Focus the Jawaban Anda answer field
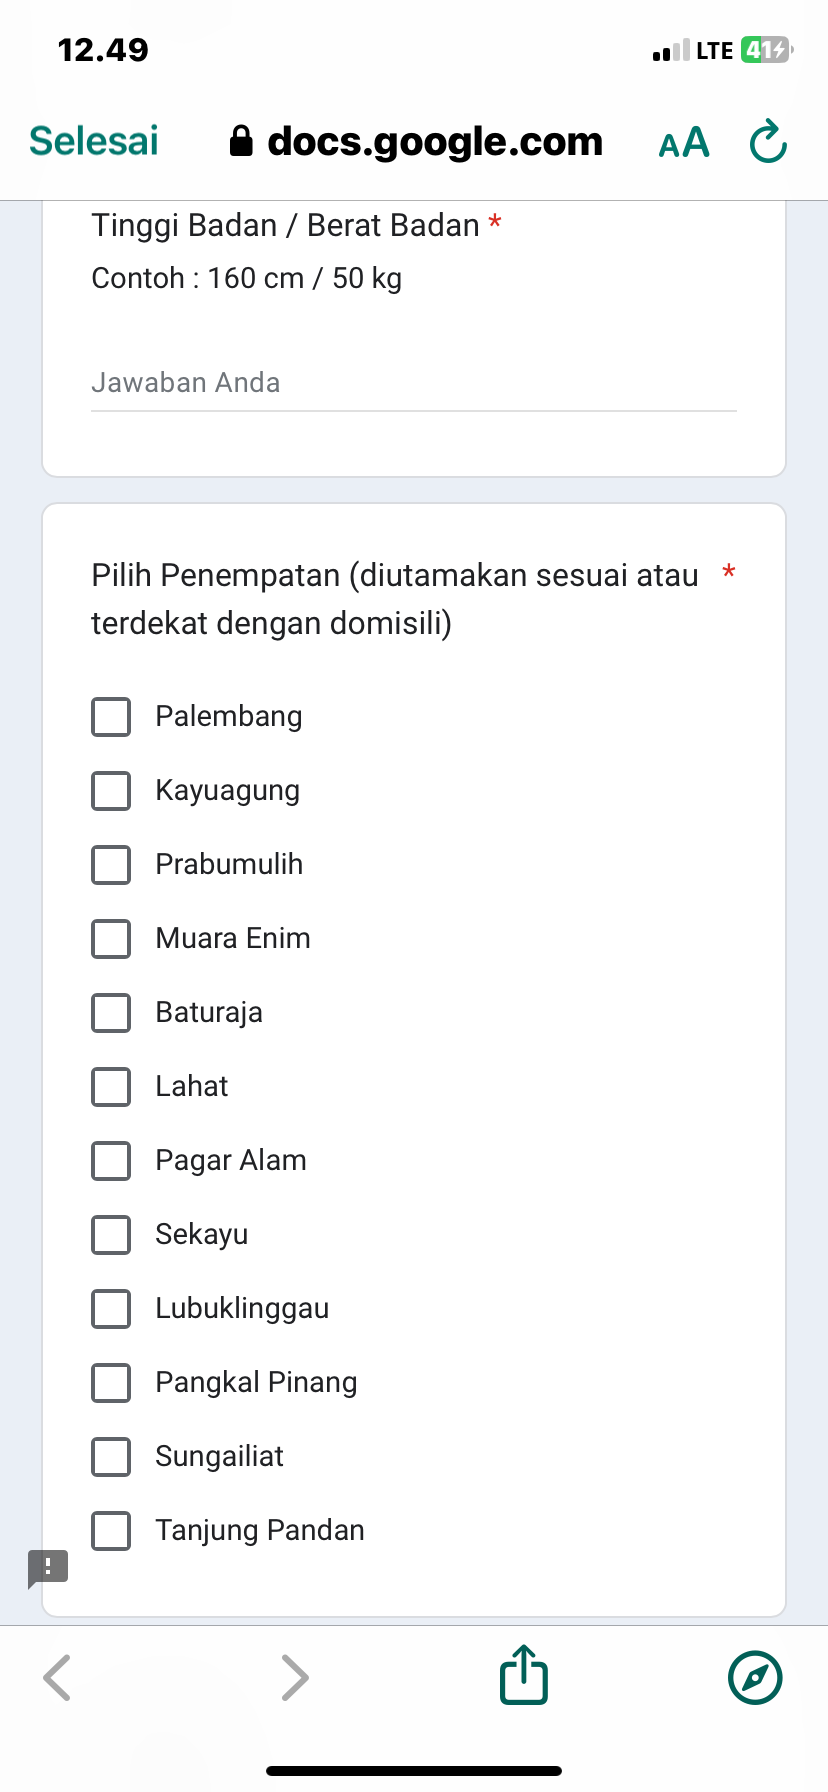This screenshot has height=1792, width=828. point(413,384)
